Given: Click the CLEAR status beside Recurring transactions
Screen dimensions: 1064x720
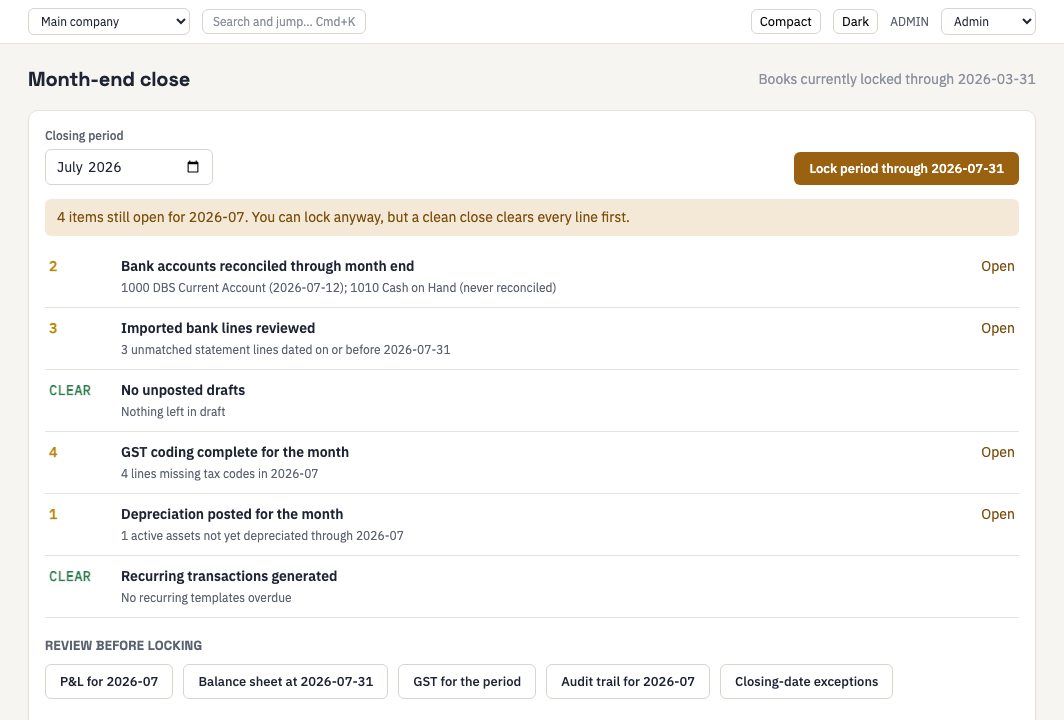Looking at the screenshot, I should [70, 576].
